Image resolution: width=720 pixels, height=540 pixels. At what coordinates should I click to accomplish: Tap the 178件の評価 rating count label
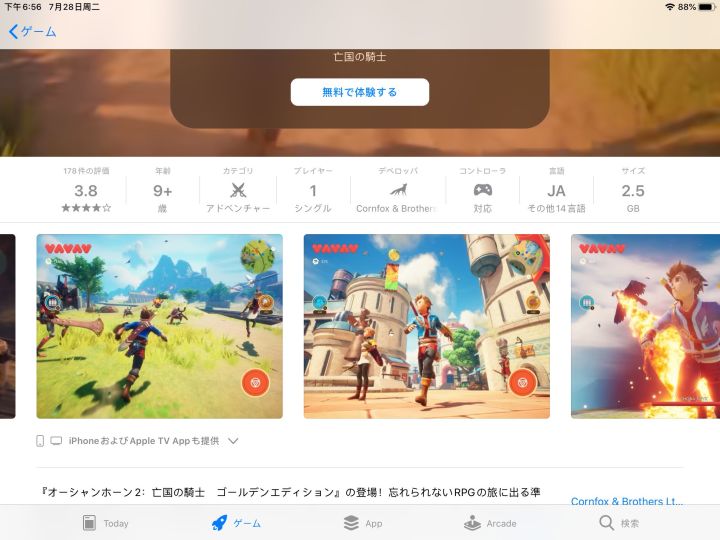pyautogui.click(x=86, y=171)
